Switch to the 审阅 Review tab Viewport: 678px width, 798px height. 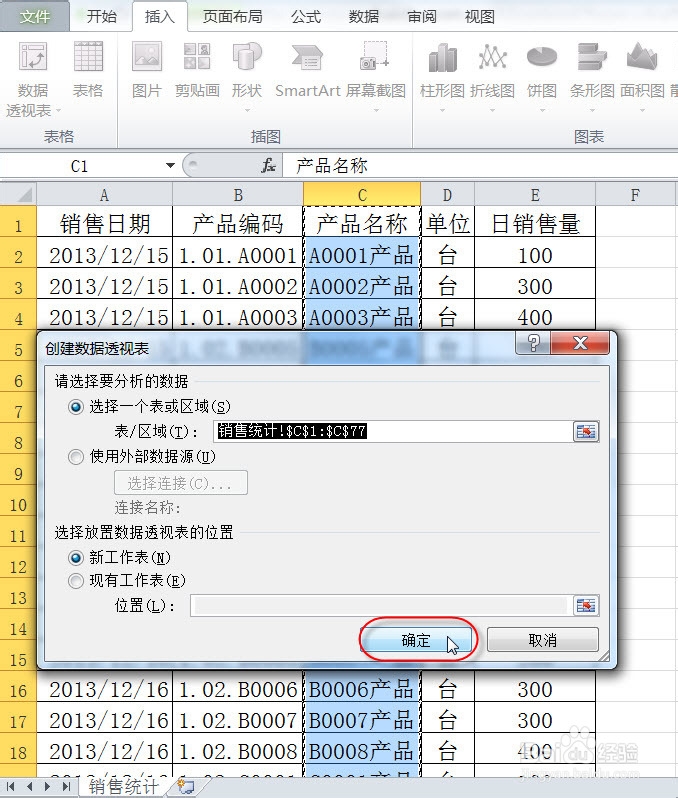pyautogui.click(x=421, y=16)
